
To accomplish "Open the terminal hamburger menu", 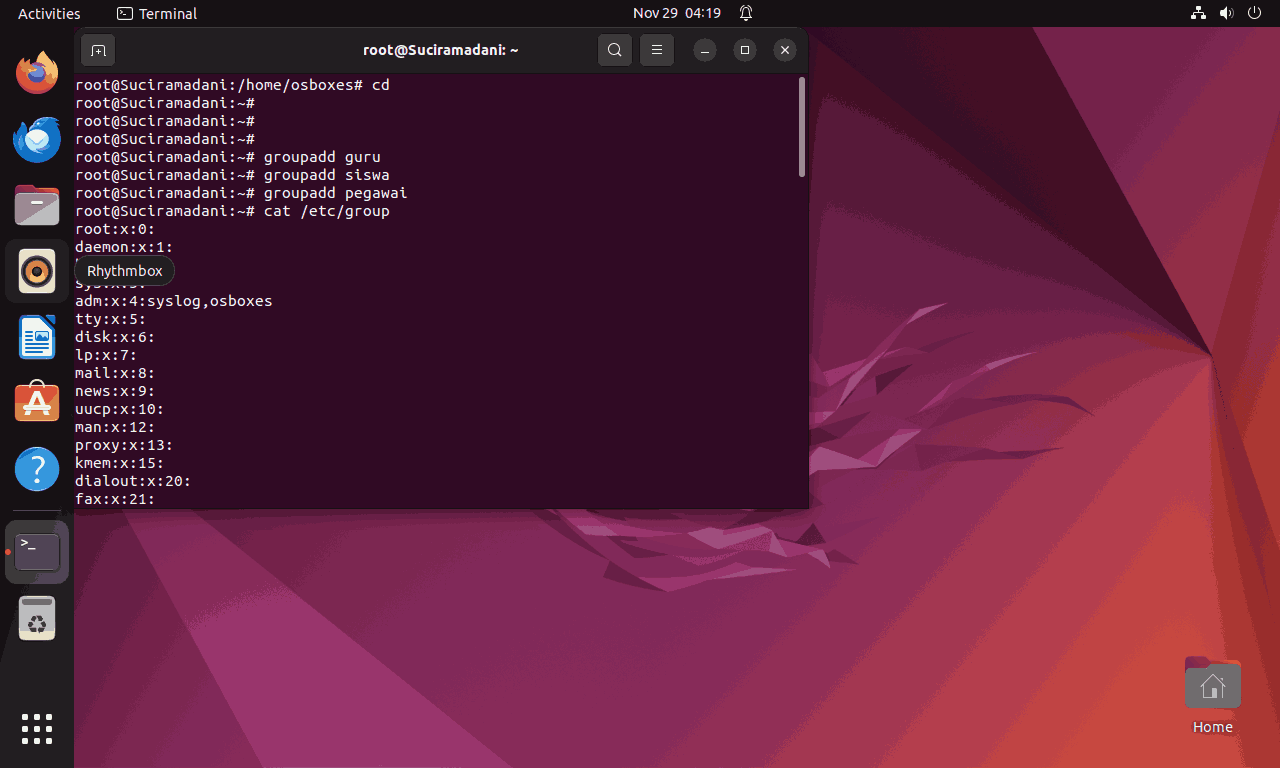I will (656, 50).
